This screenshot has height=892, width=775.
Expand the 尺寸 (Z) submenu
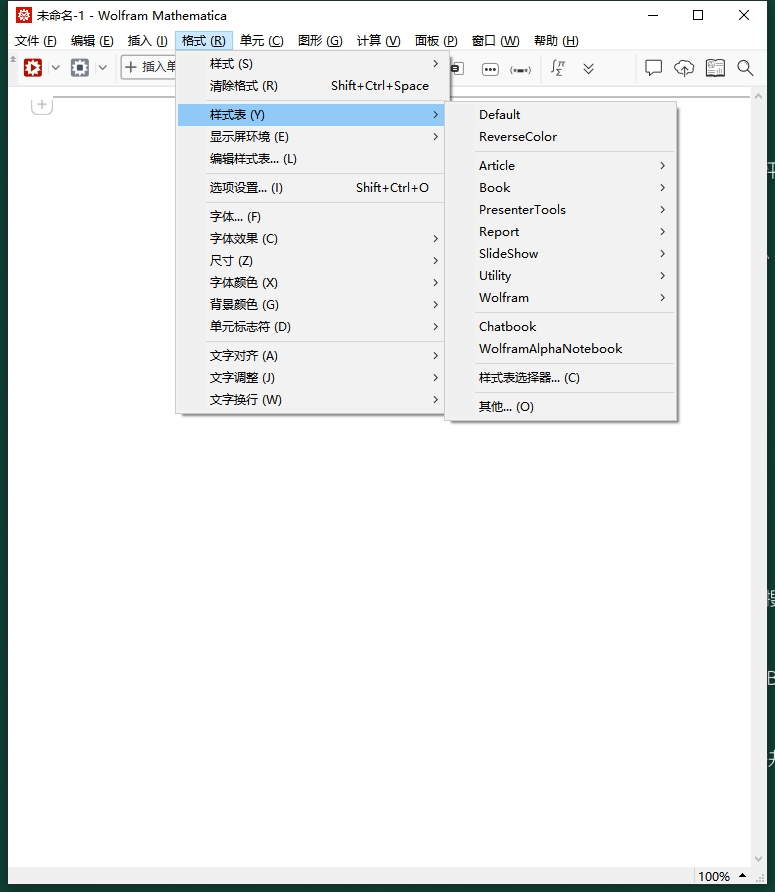click(311, 261)
